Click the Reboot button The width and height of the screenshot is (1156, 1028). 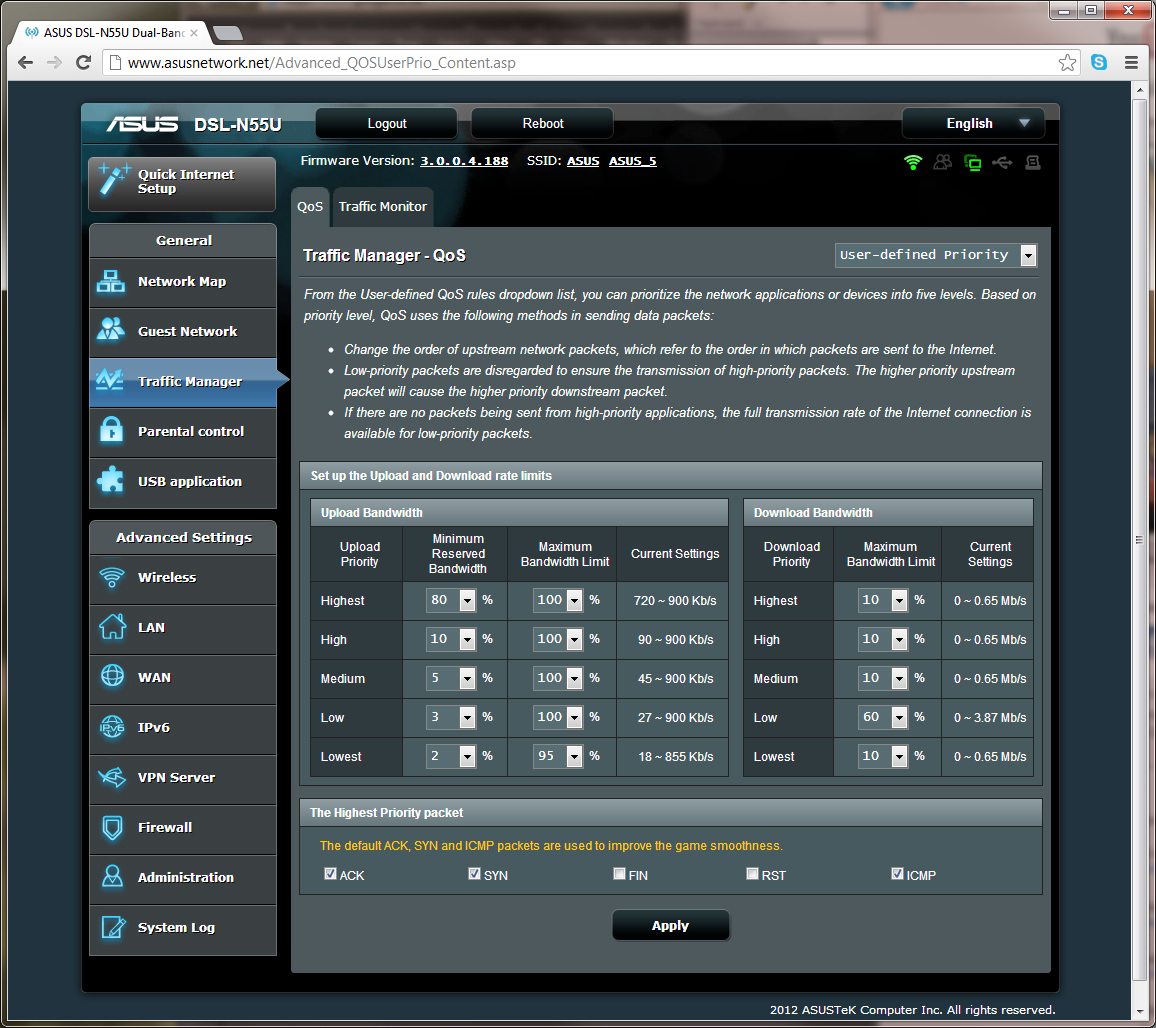click(541, 123)
